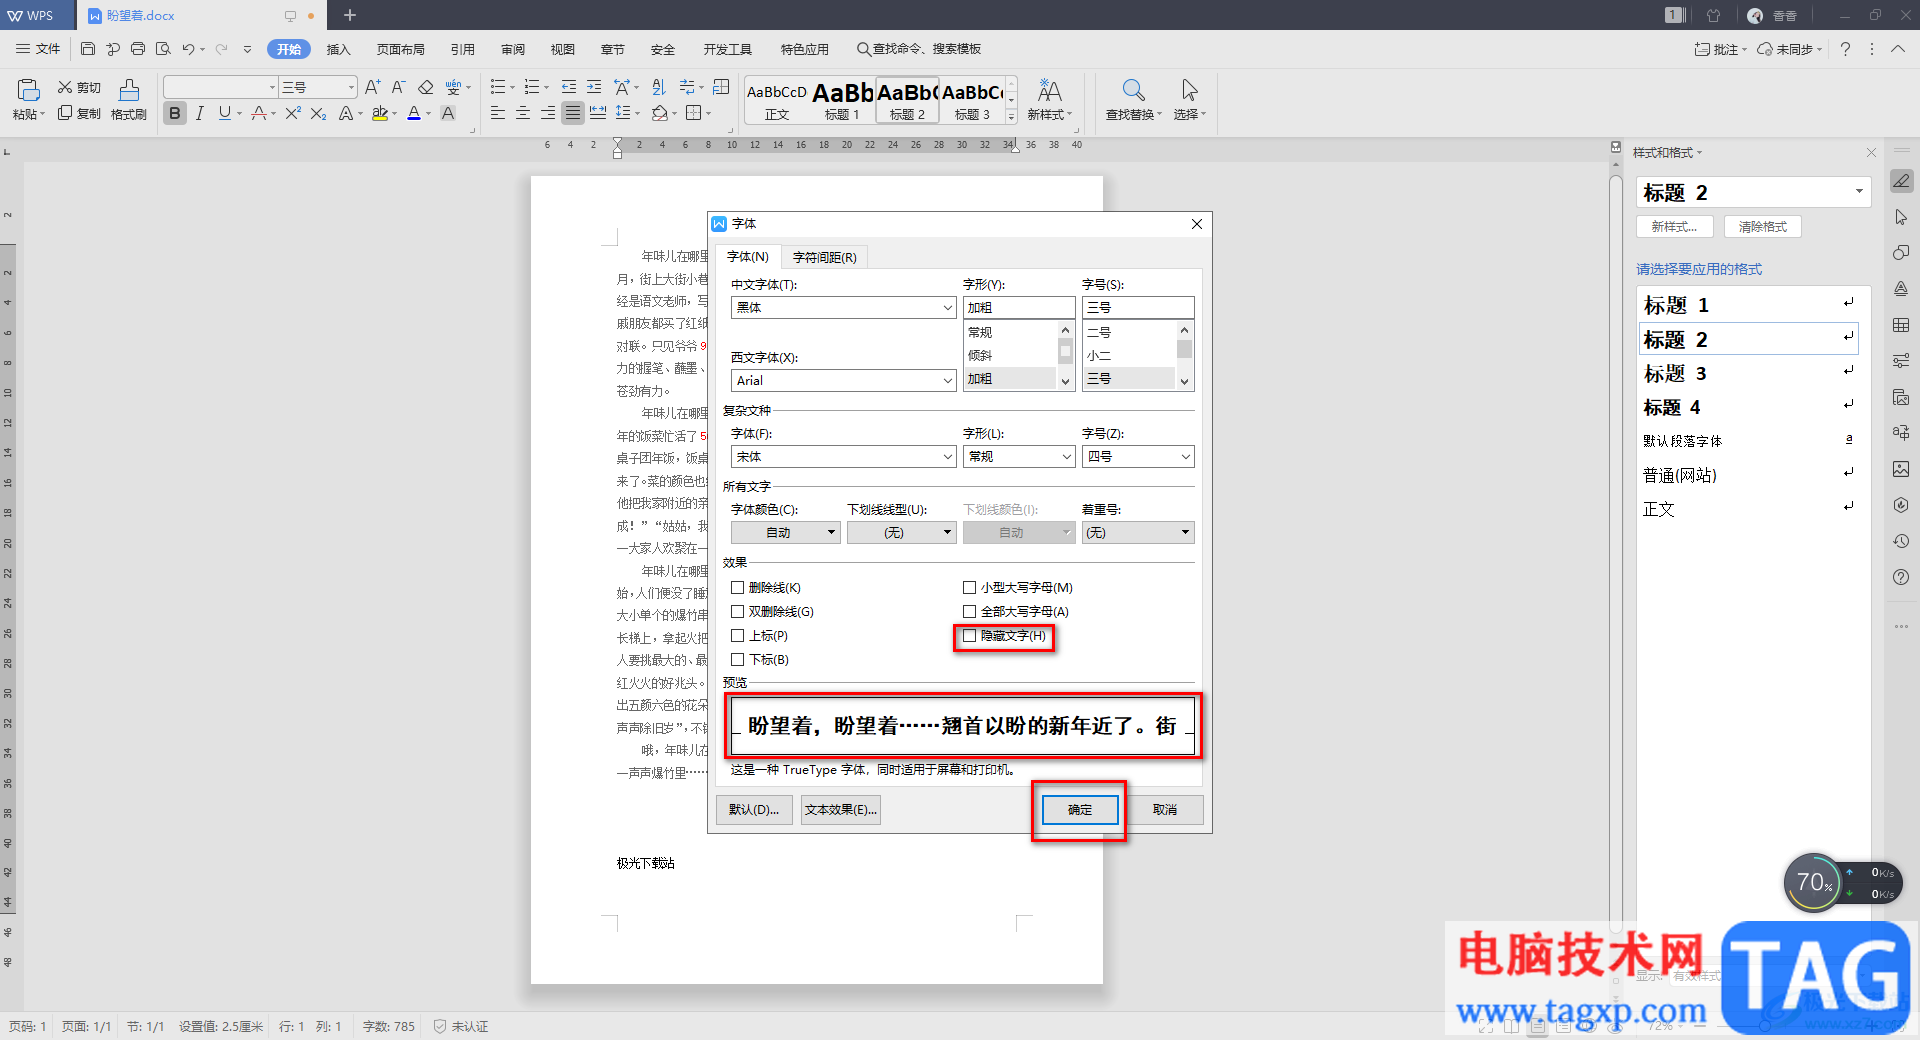Click the undo arrow icon
The width and height of the screenshot is (1920, 1040).
[x=187, y=48]
